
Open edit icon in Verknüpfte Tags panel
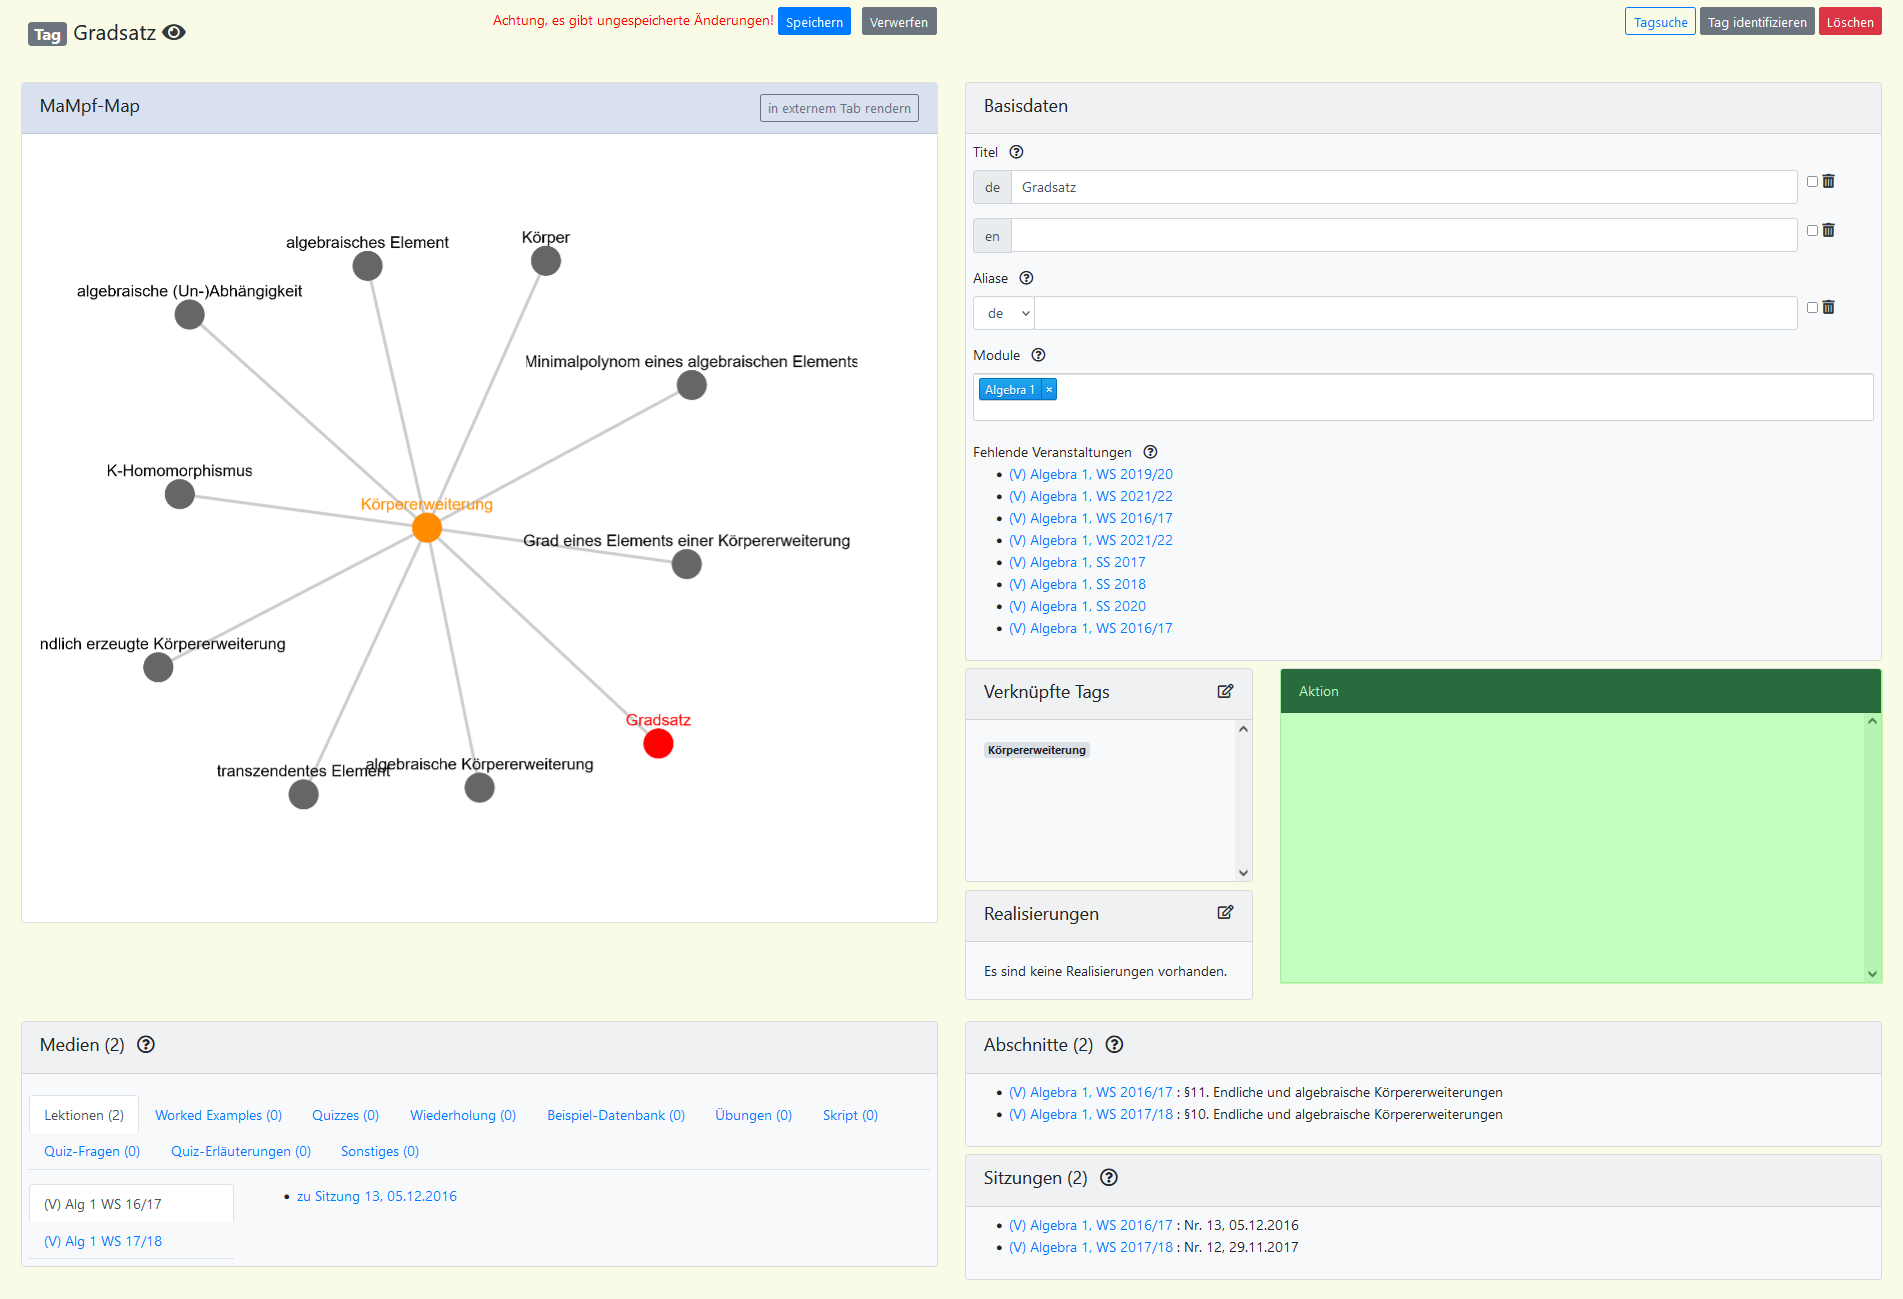(x=1225, y=691)
